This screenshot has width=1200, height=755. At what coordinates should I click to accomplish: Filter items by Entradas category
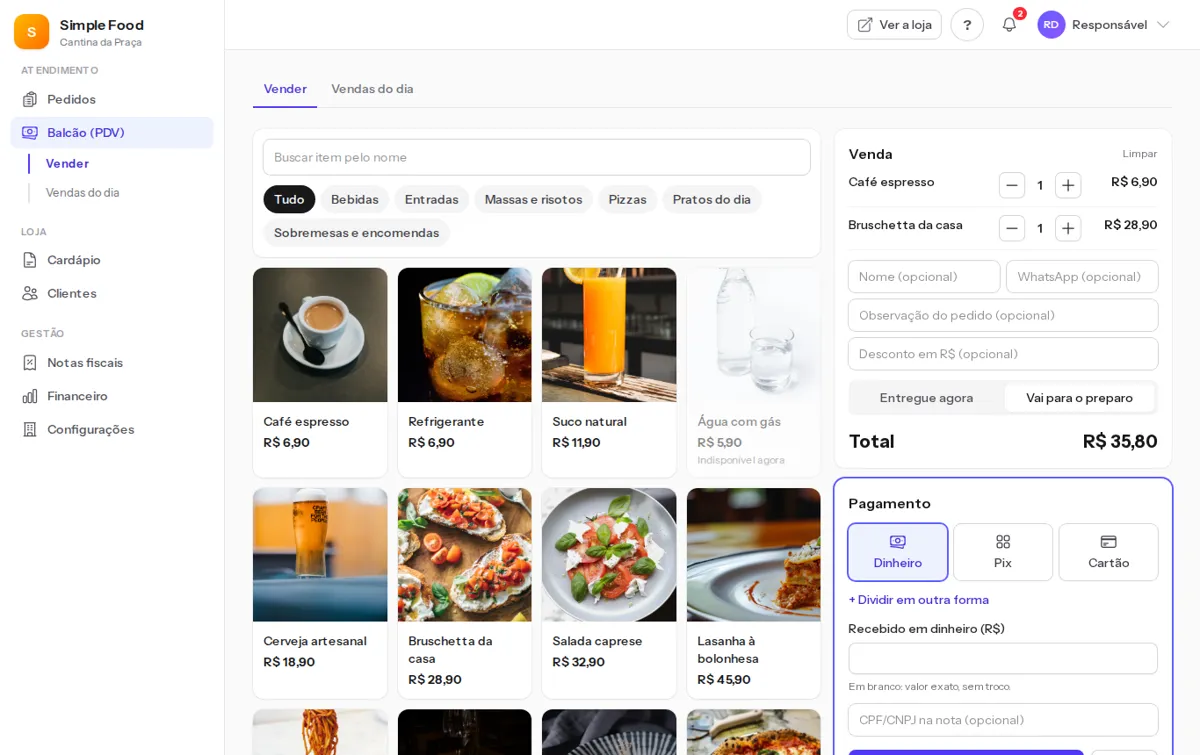tap(432, 199)
